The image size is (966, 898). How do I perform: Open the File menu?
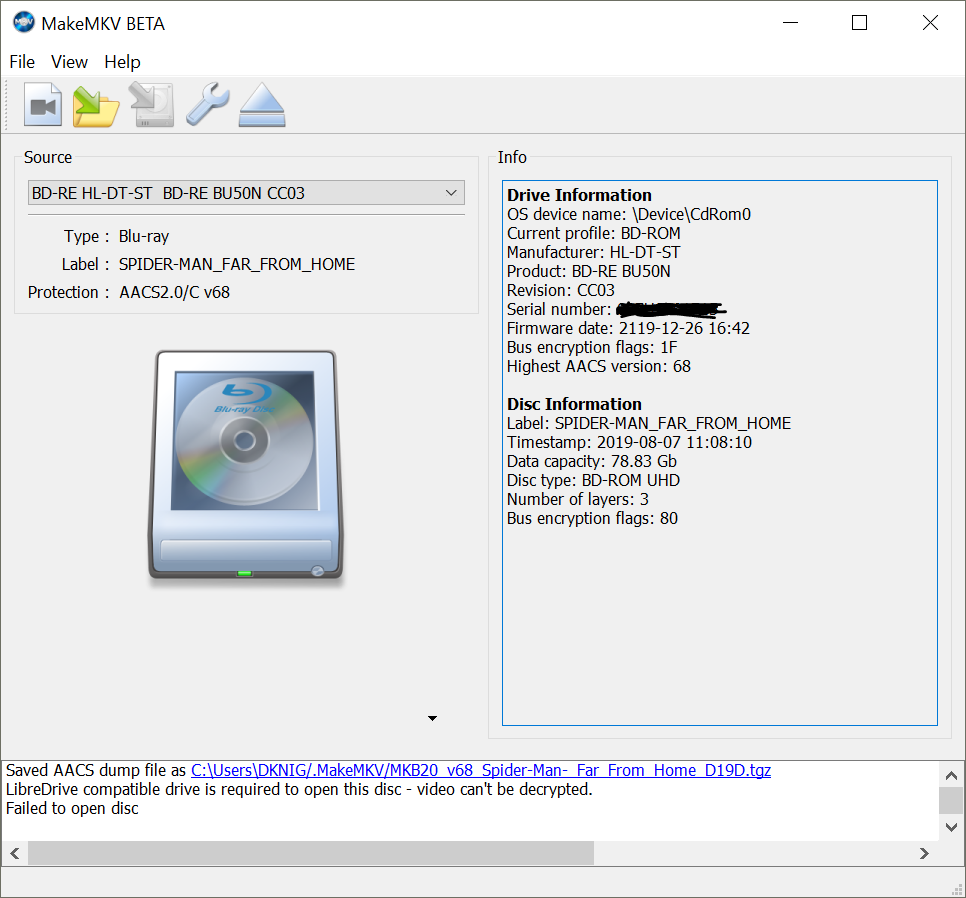click(x=22, y=62)
